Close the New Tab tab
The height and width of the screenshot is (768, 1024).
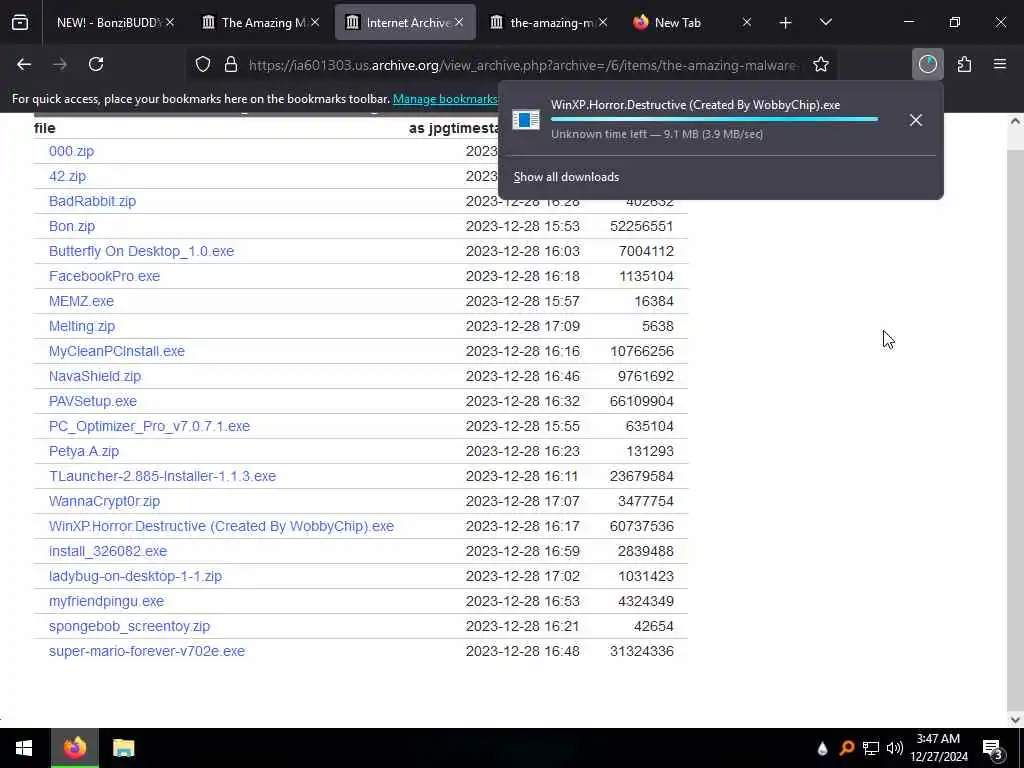pyautogui.click(x=746, y=22)
